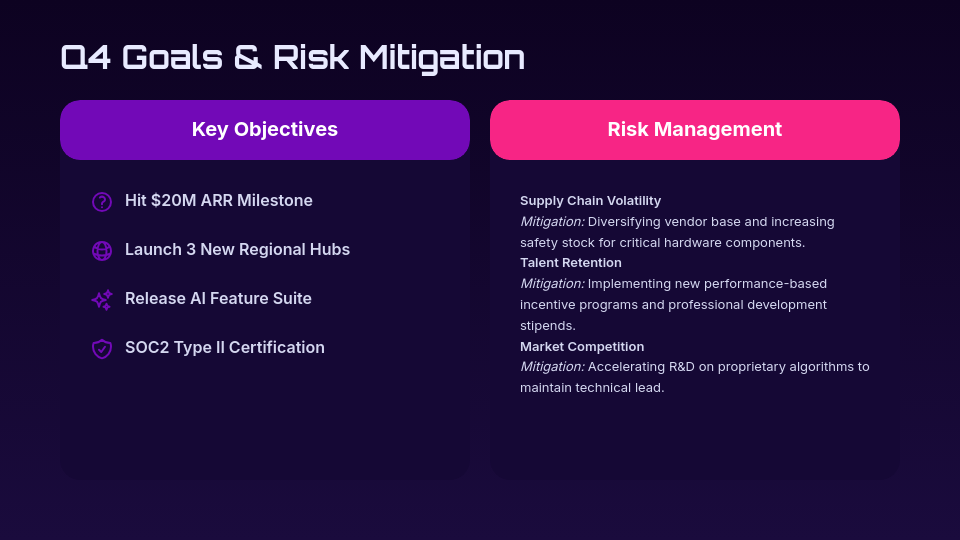Select the Market Competition heading
Screen dimensions: 960x540
point(582,347)
